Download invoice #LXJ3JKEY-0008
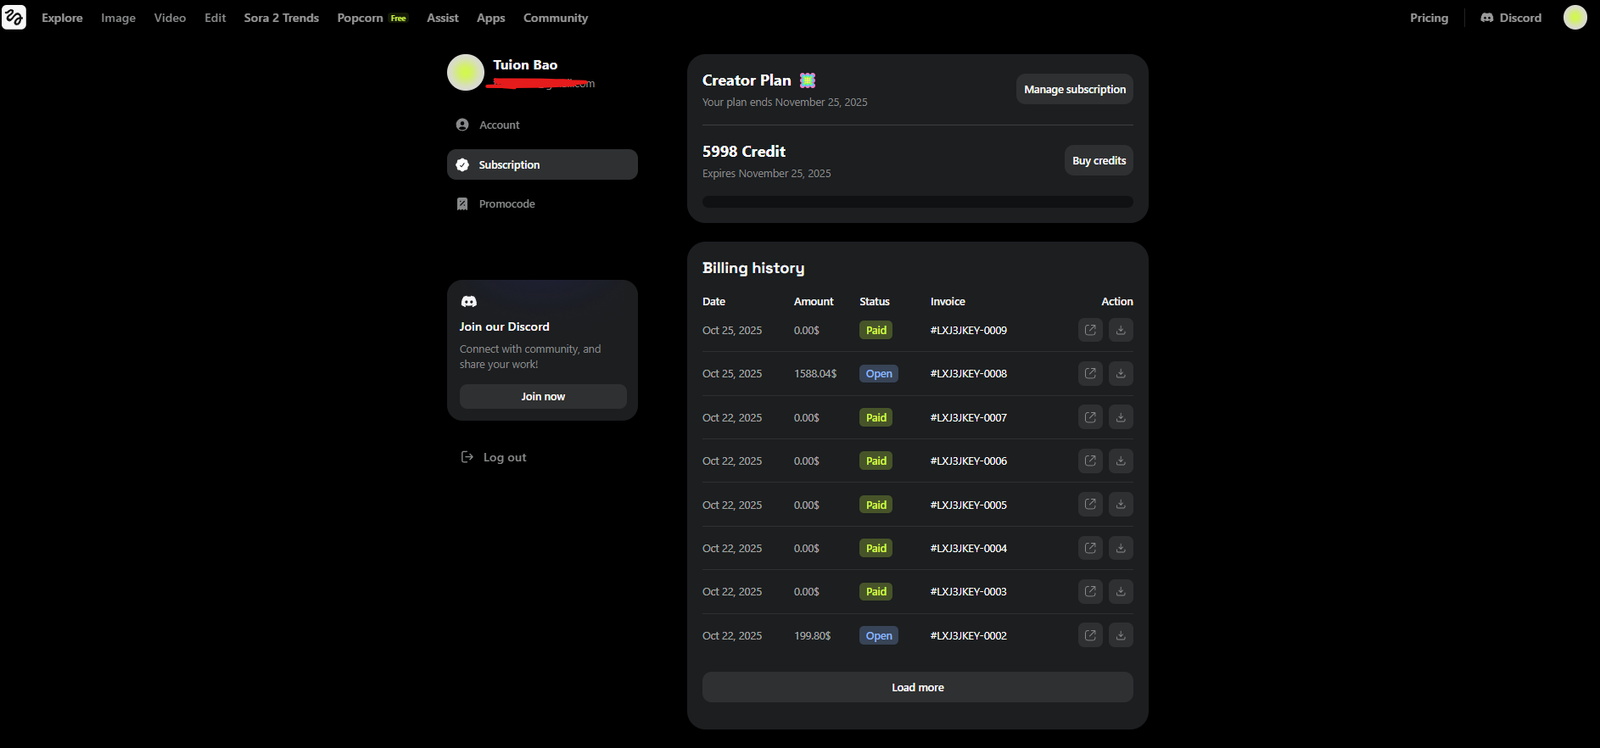The height and width of the screenshot is (748, 1600). pos(1120,374)
